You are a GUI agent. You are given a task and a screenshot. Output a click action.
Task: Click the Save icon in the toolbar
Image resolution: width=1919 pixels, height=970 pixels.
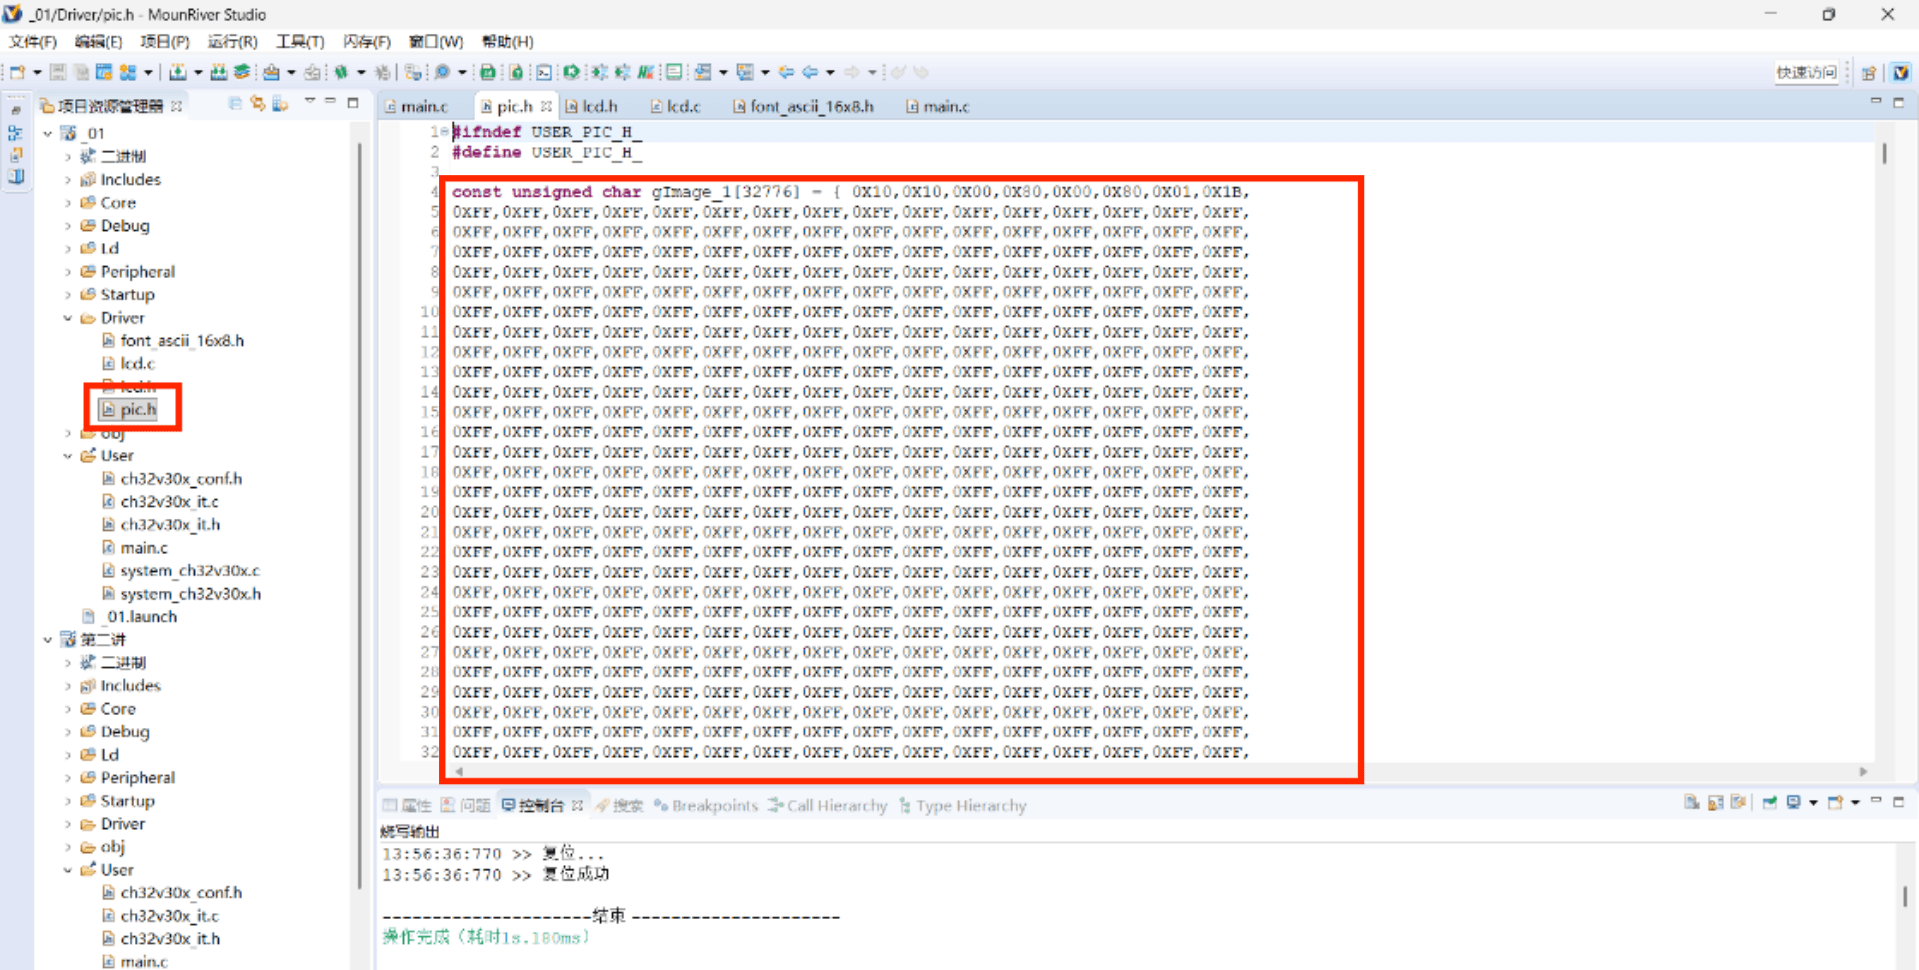[x=58, y=72]
